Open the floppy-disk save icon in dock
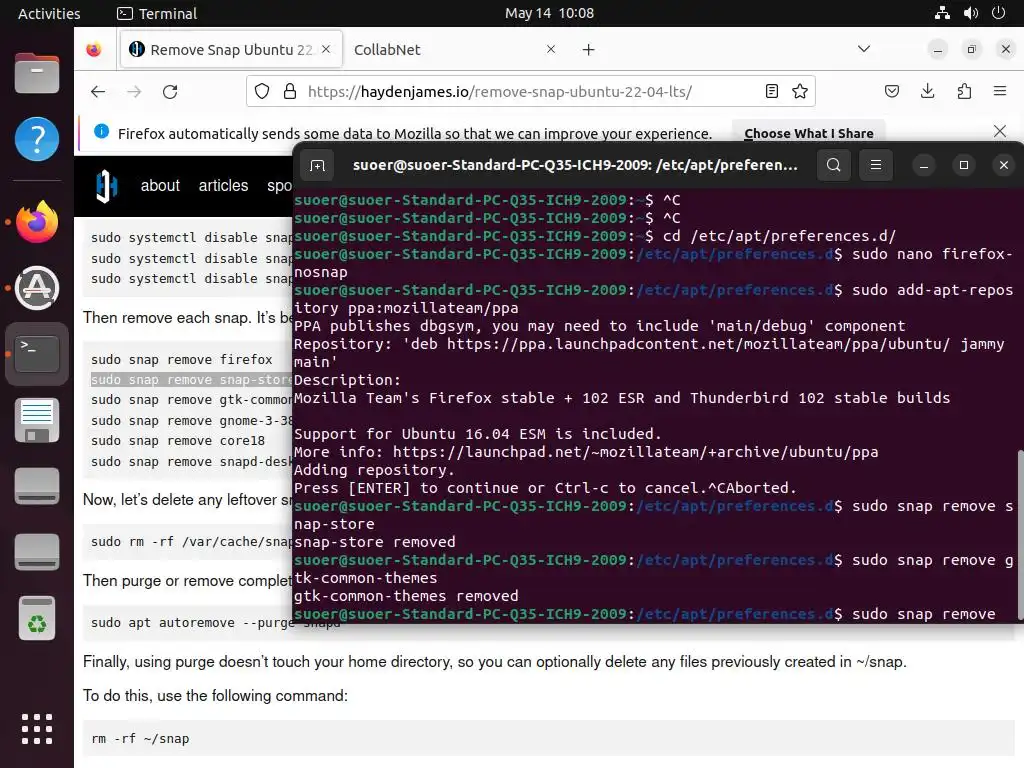The width and height of the screenshot is (1024, 768). pos(37,420)
